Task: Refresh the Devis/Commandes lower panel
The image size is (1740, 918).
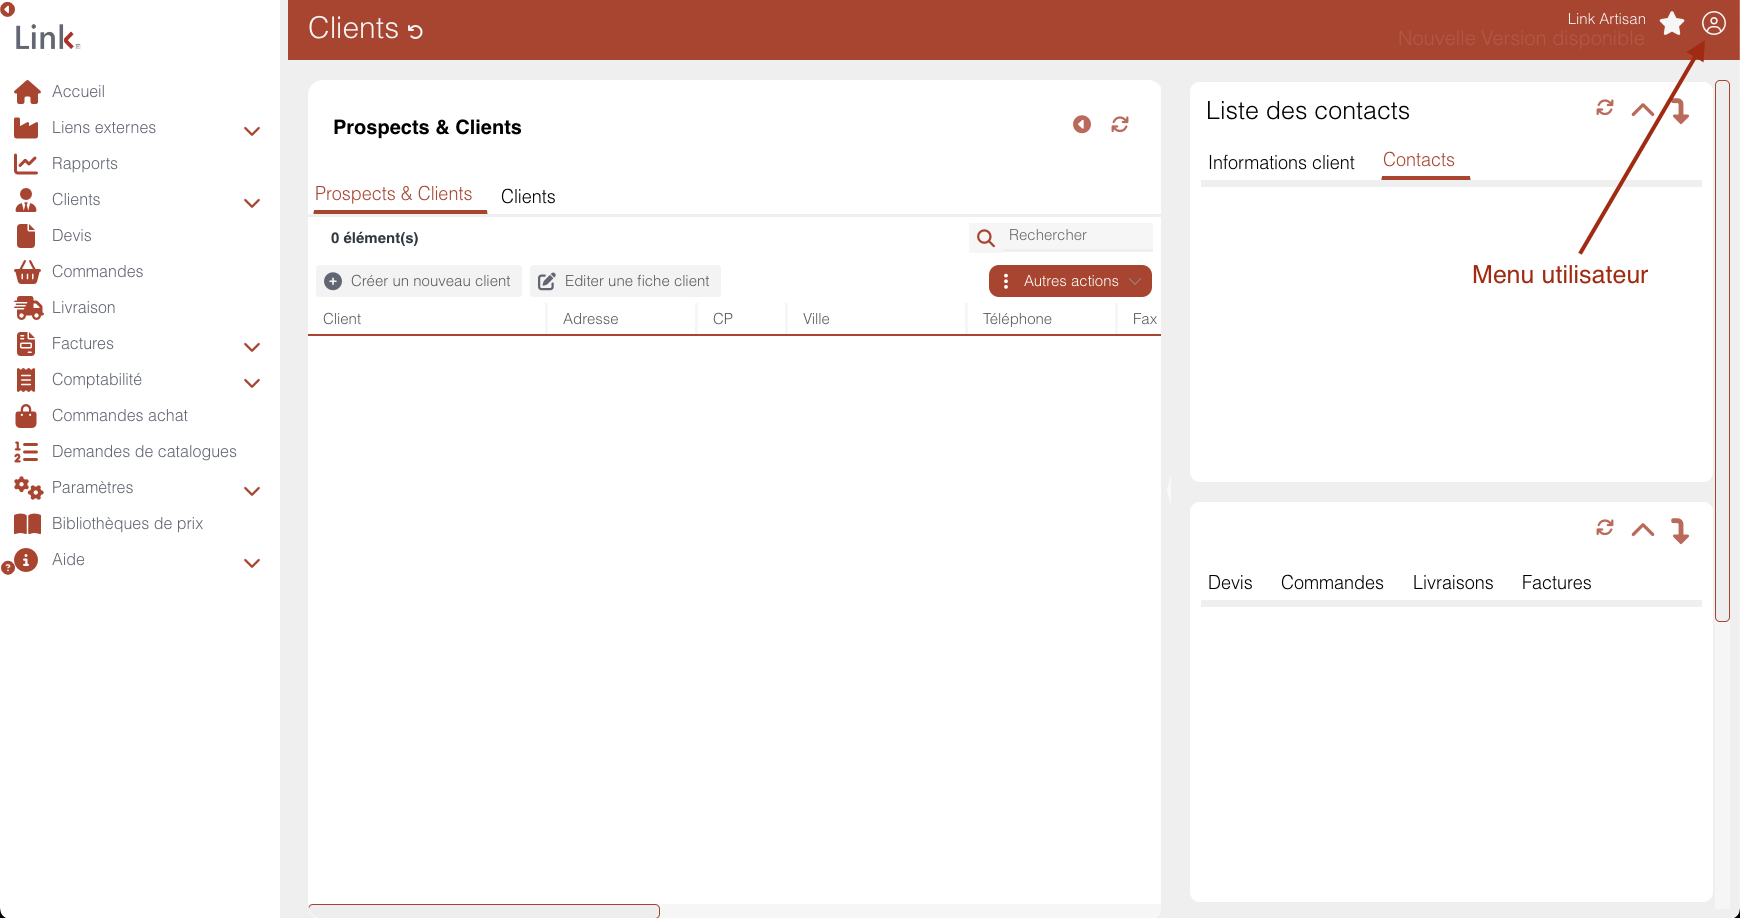Action: (1605, 528)
